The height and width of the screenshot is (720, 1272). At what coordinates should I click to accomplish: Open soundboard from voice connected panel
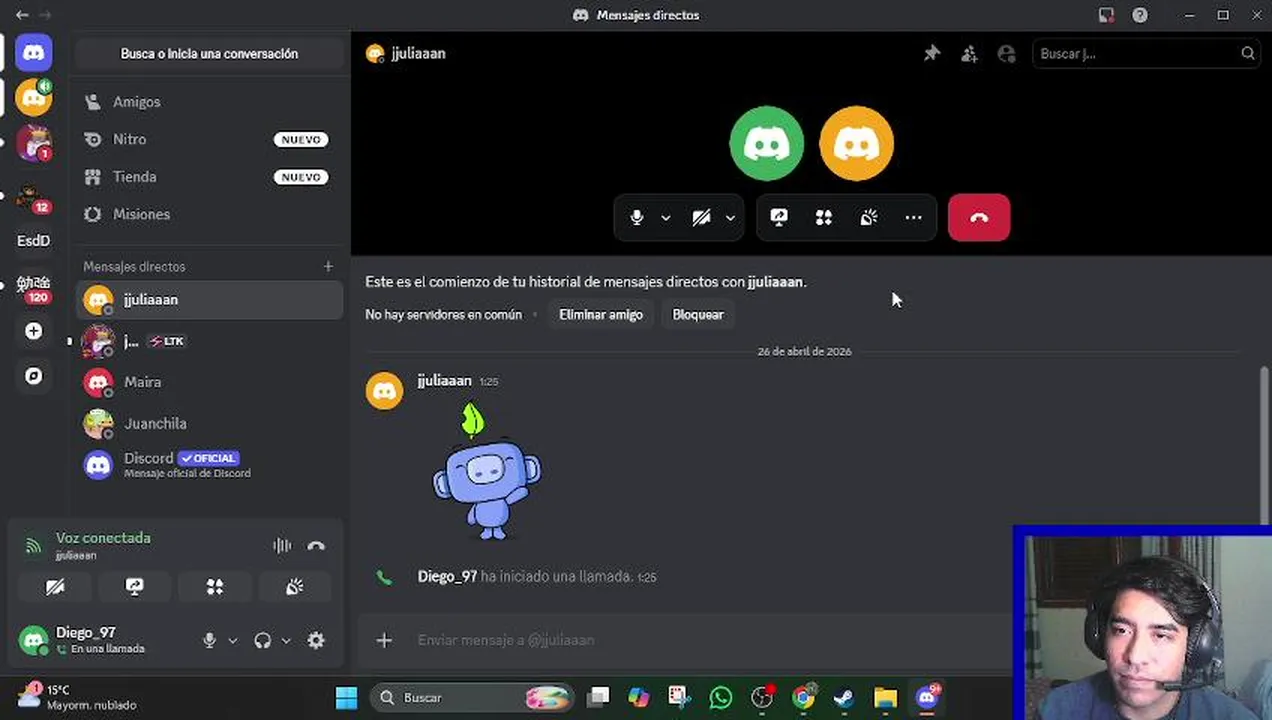click(x=295, y=587)
